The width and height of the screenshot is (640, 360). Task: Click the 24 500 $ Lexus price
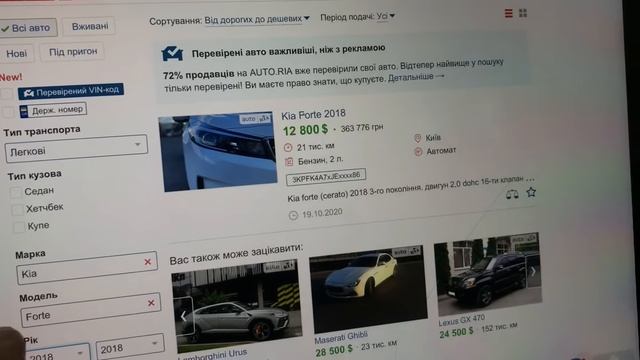point(456,332)
